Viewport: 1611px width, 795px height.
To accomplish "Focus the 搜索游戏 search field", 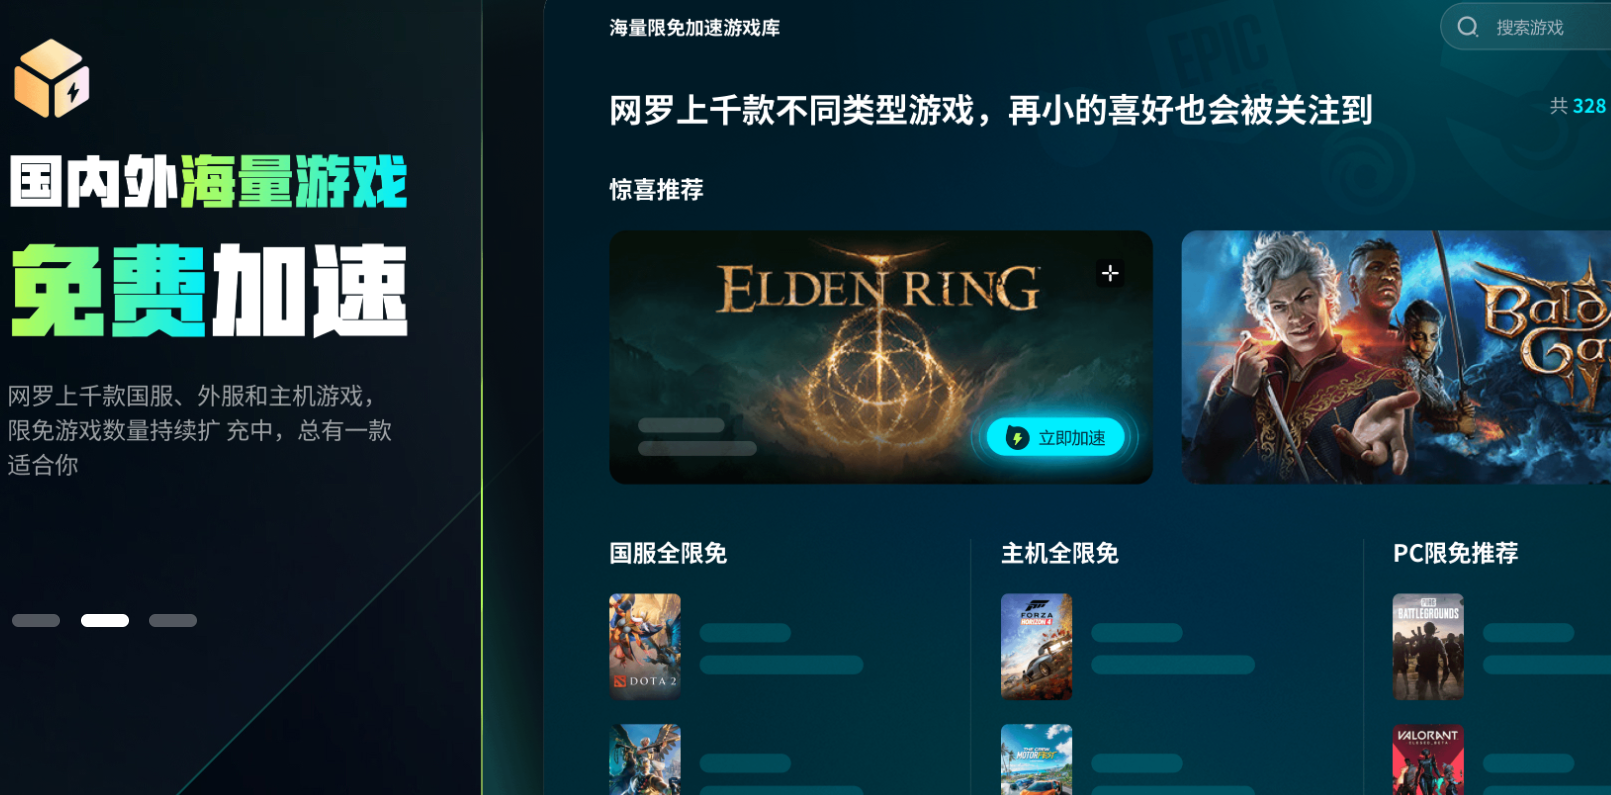I will (1526, 27).
